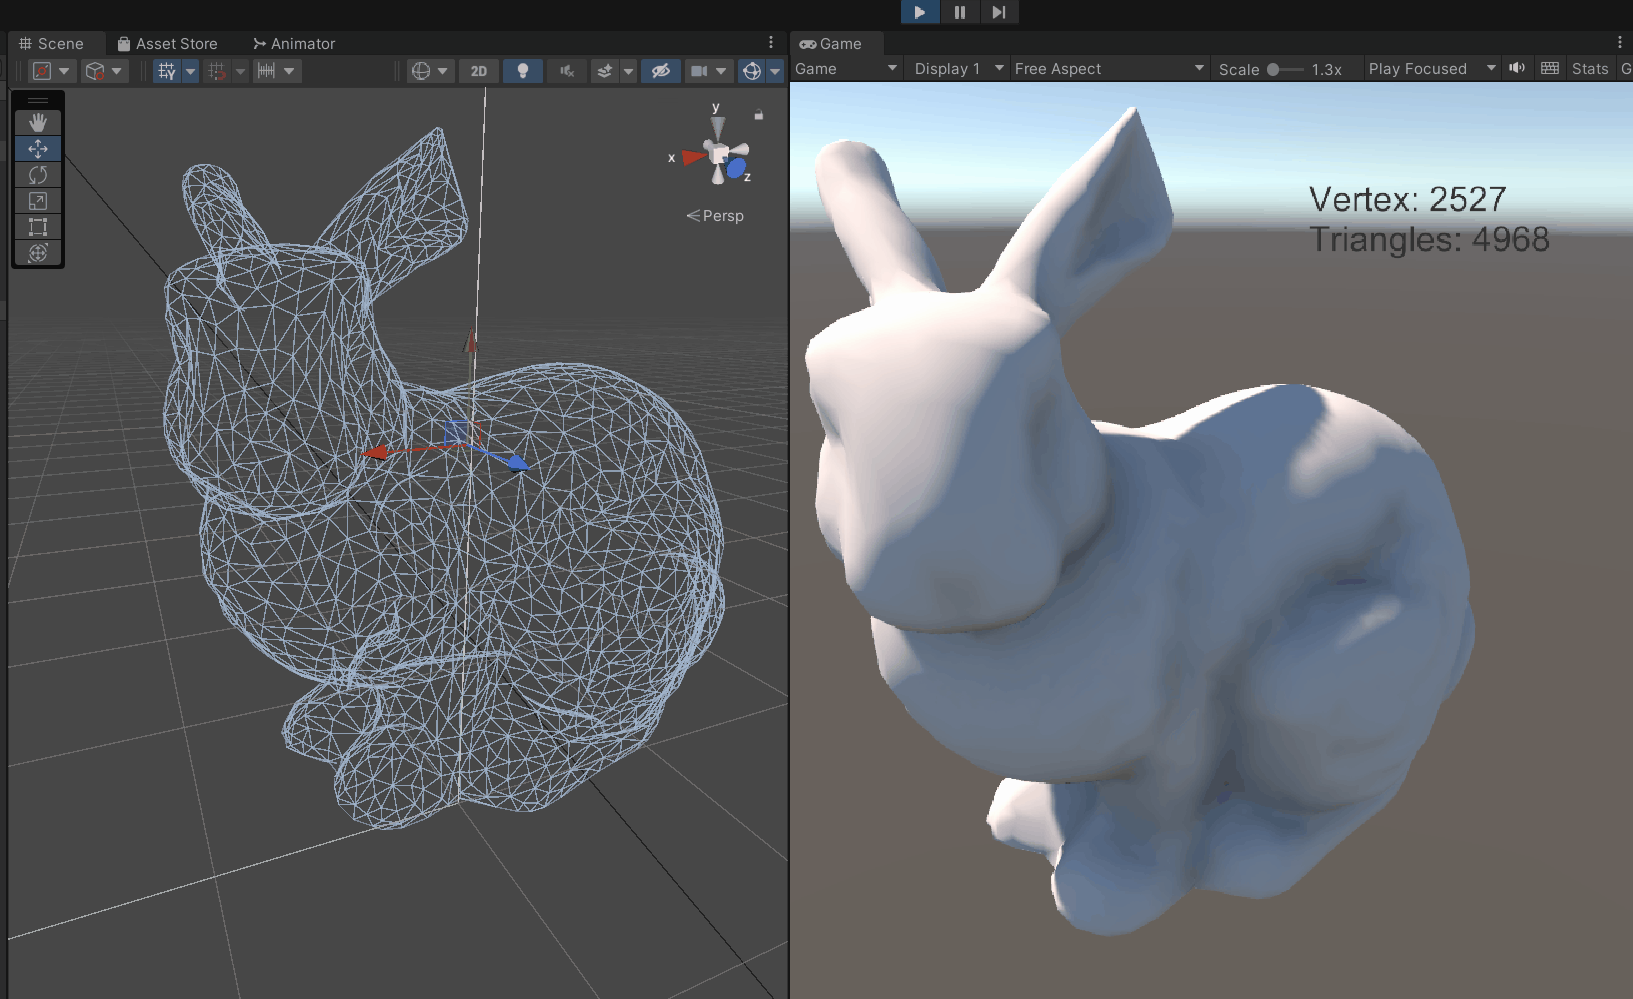Open the snap increment dropdown arrow
Viewport: 1633px width, 999px height.
tap(289, 71)
